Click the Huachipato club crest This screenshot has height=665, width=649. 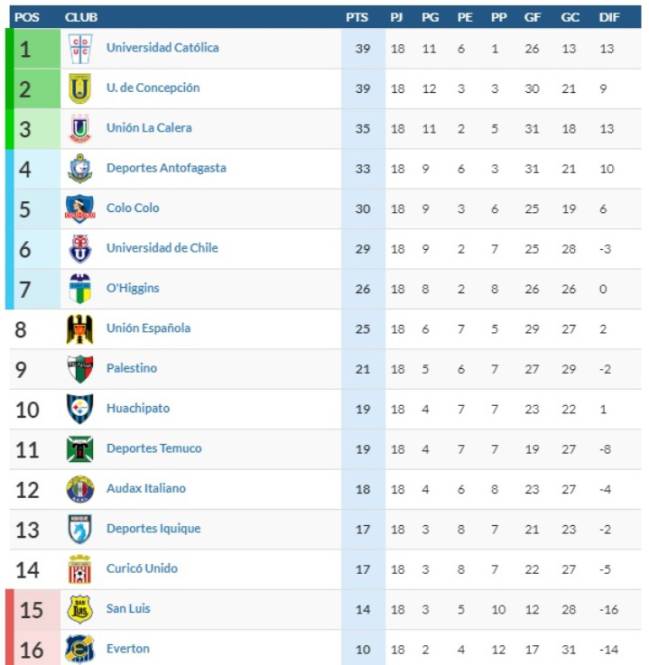pos(80,409)
